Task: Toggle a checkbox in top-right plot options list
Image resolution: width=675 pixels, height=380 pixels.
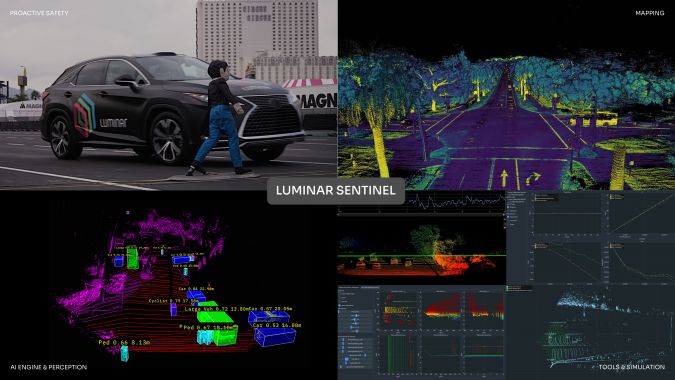Action: click(x=508, y=207)
